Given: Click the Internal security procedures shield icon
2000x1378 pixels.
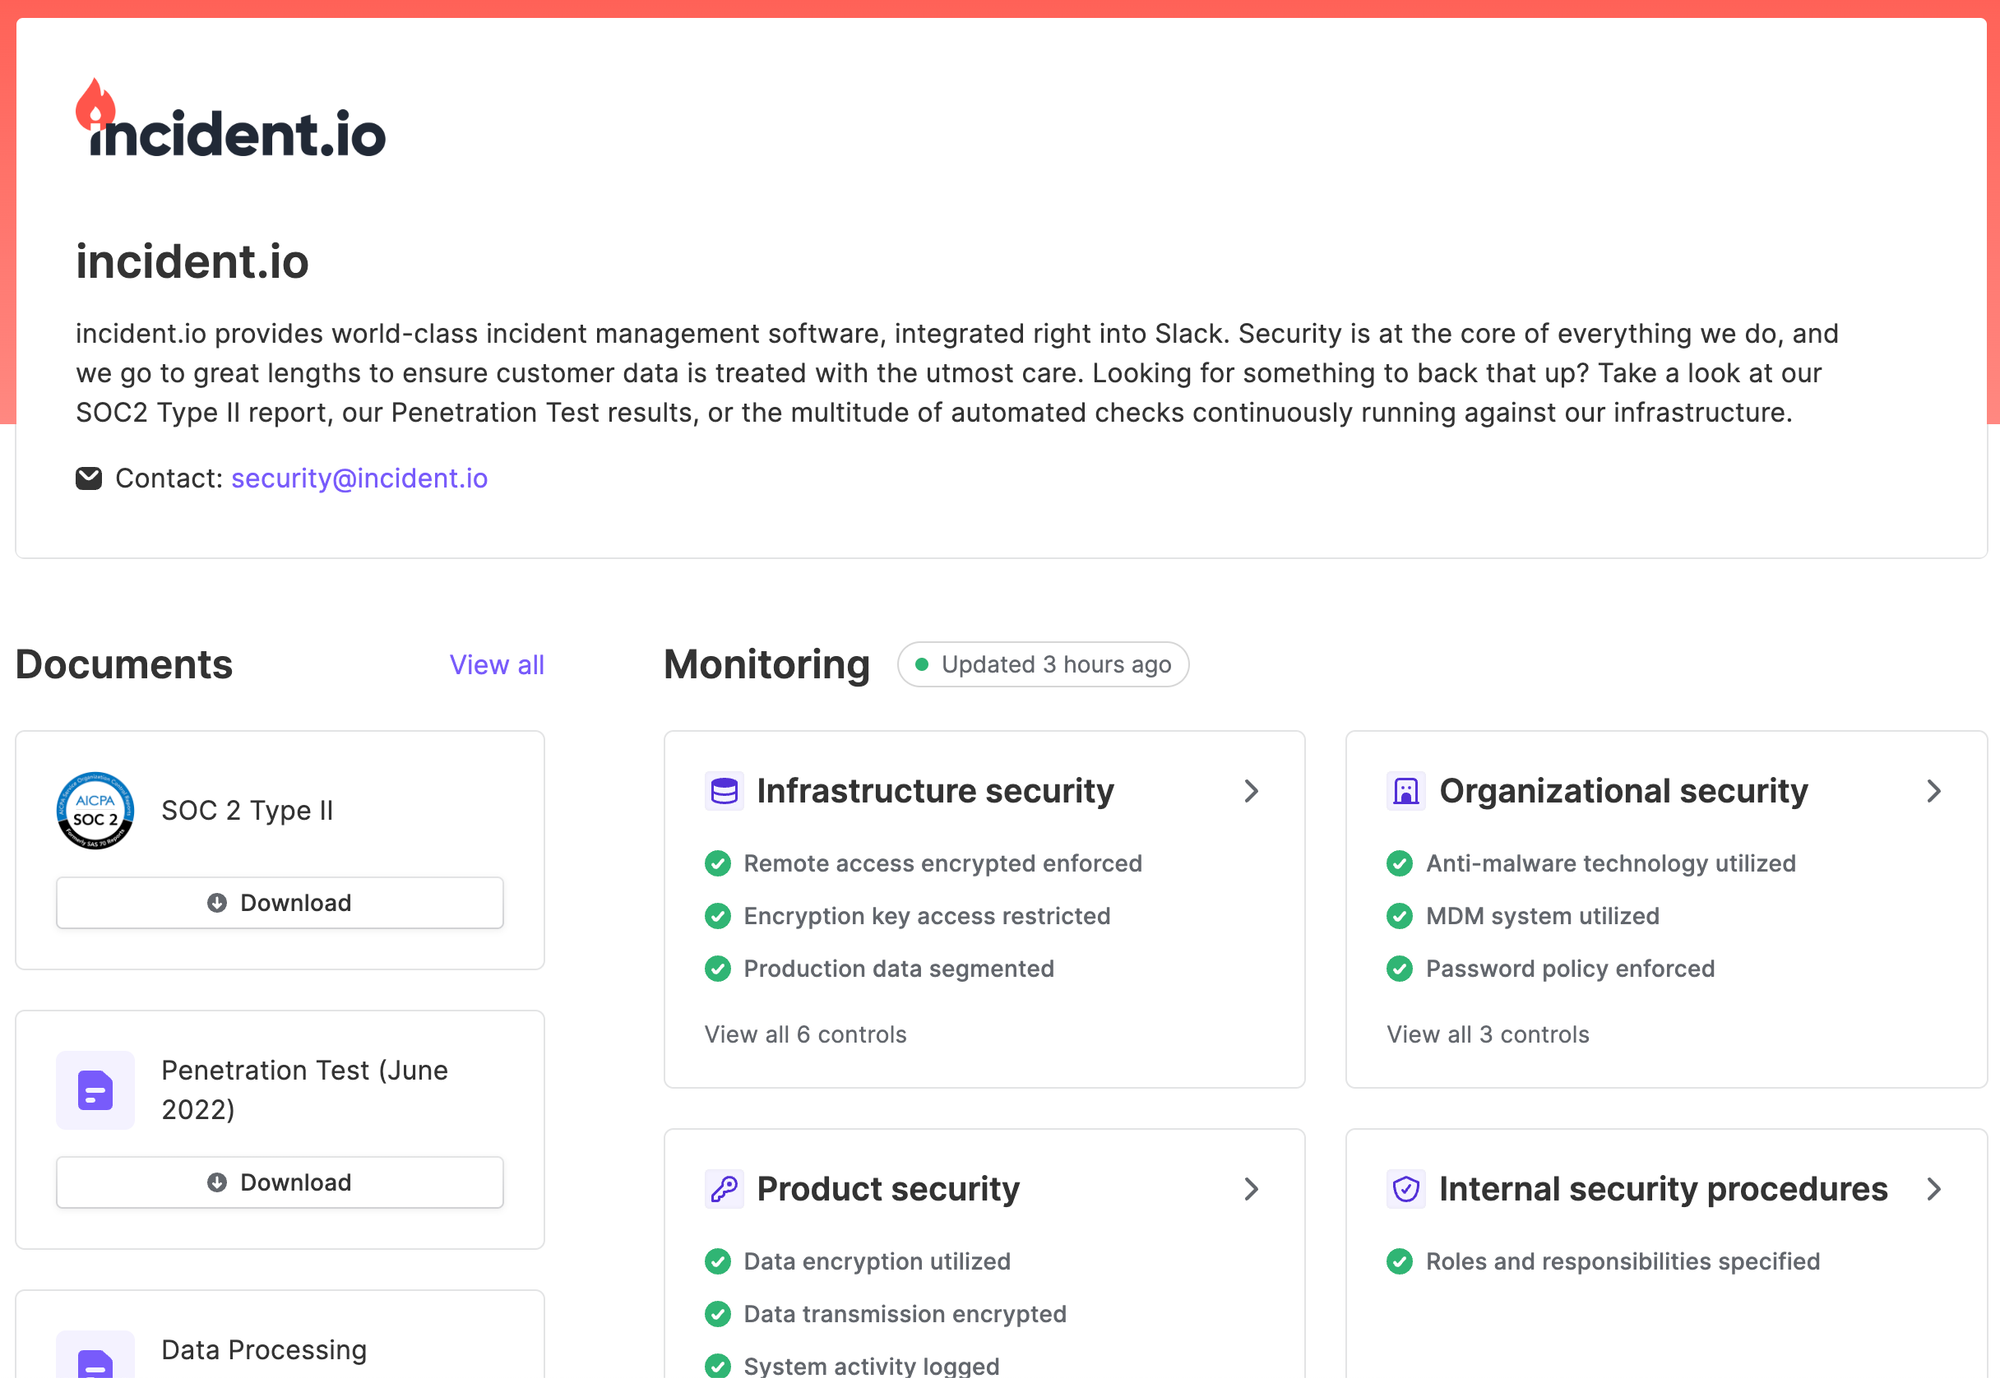Looking at the screenshot, I should [x=1406, y=1189].
